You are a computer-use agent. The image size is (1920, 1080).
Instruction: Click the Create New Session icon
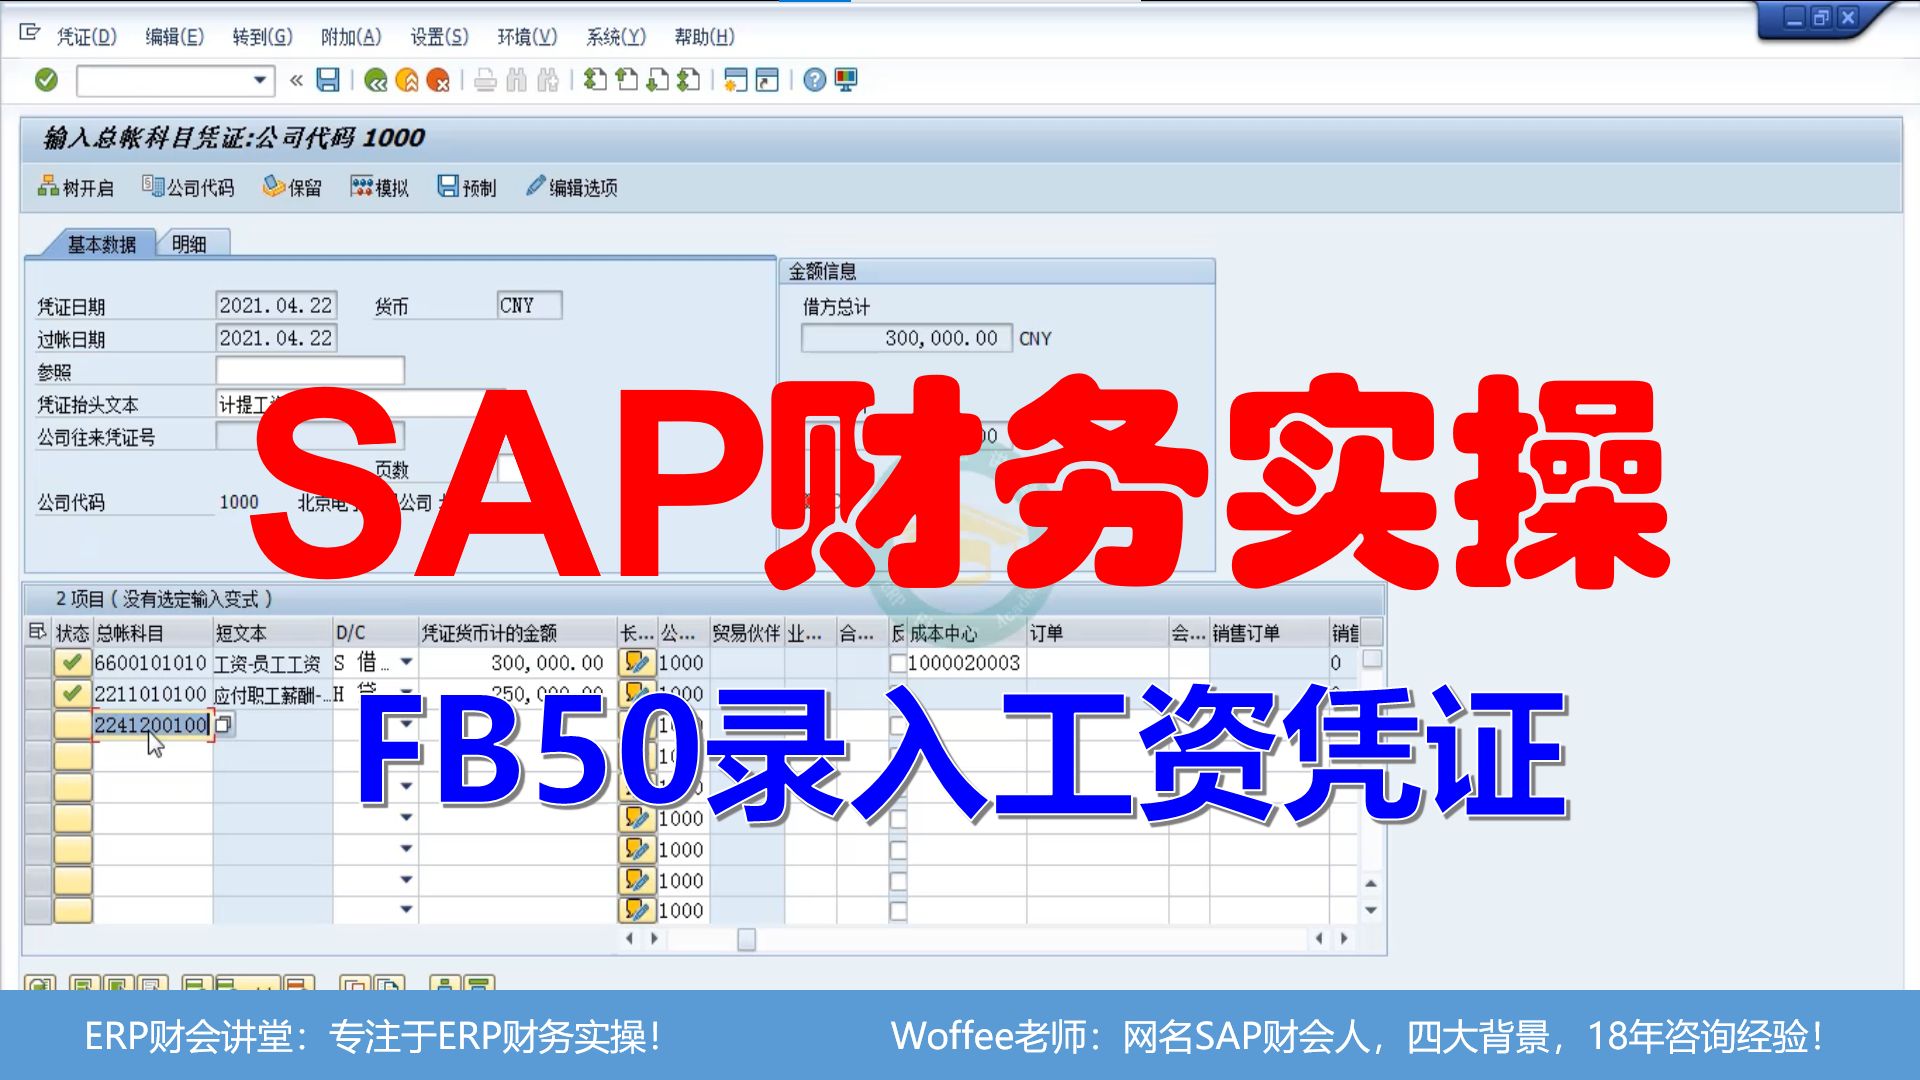coord(736,80)
